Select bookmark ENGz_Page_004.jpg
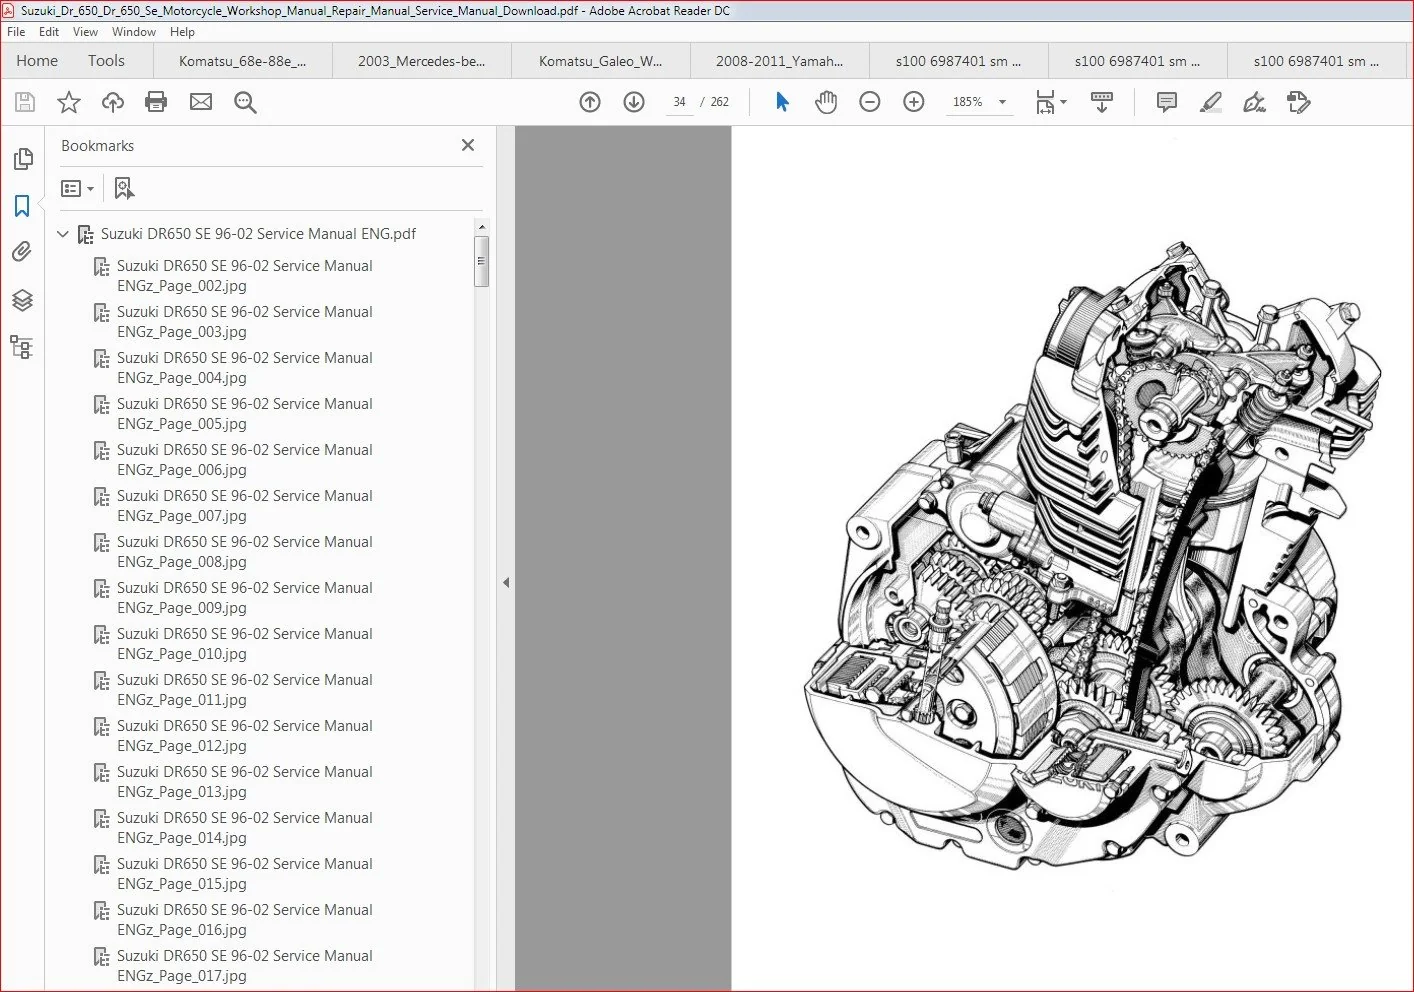 244,368
